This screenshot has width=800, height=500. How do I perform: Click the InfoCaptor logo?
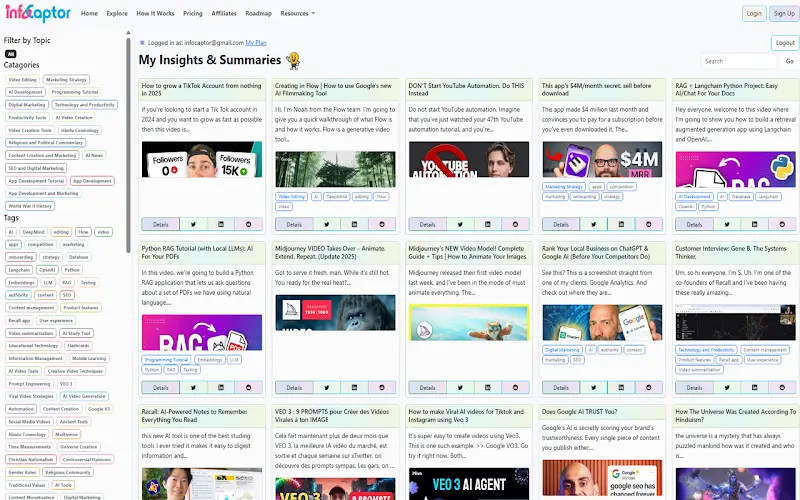(x=38, y=13)
